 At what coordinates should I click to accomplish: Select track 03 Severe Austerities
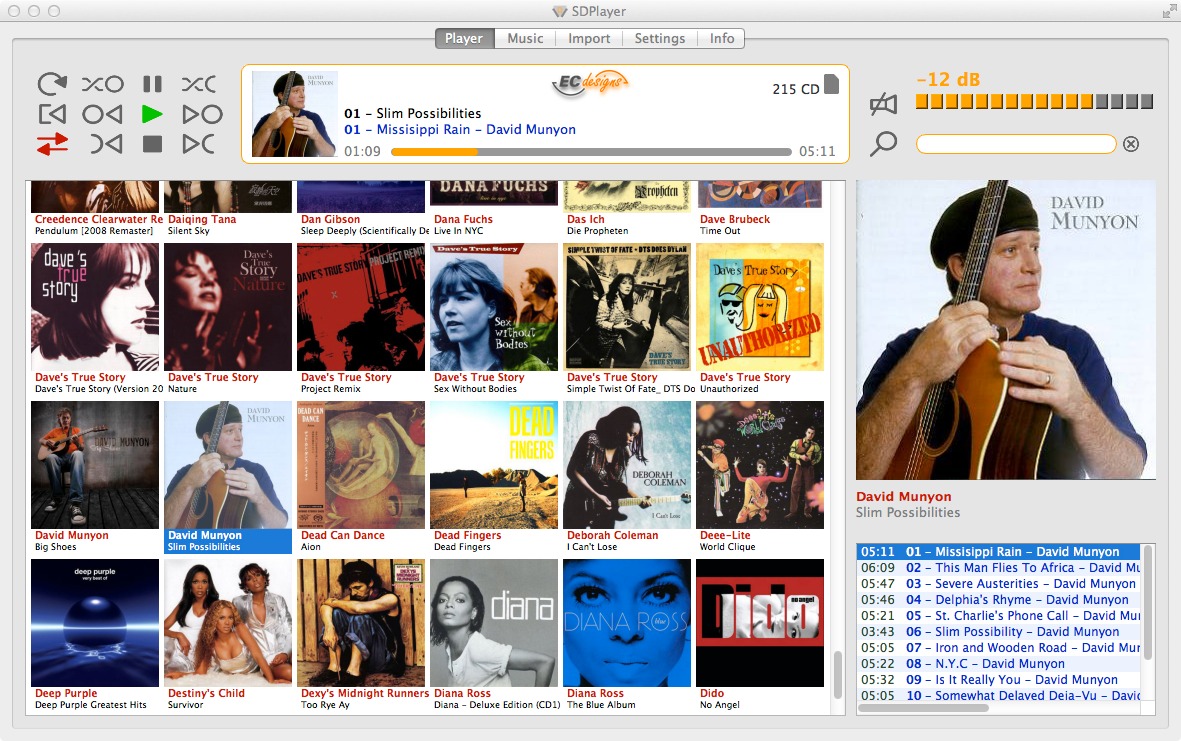pyautogui.click(x=999, y=584)
